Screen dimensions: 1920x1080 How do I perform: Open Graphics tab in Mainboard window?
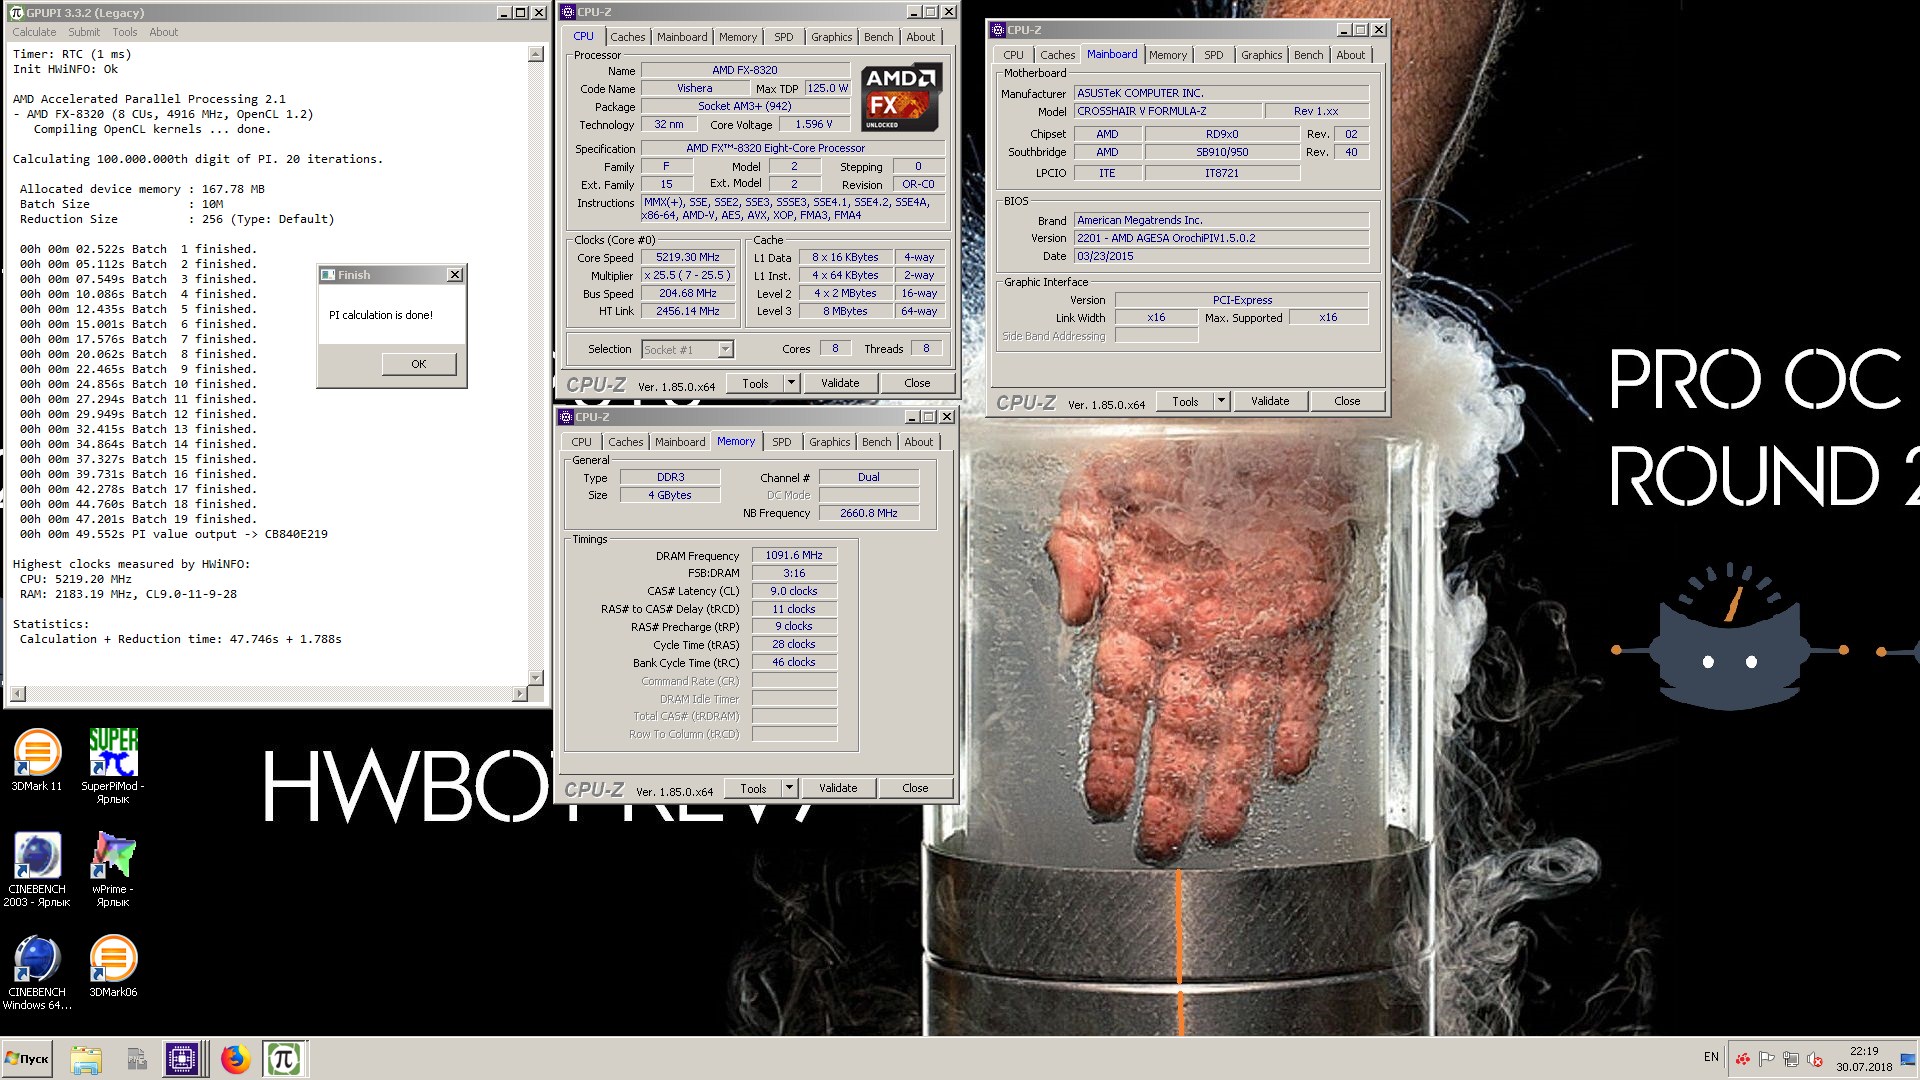click(x=1262, y=55)
